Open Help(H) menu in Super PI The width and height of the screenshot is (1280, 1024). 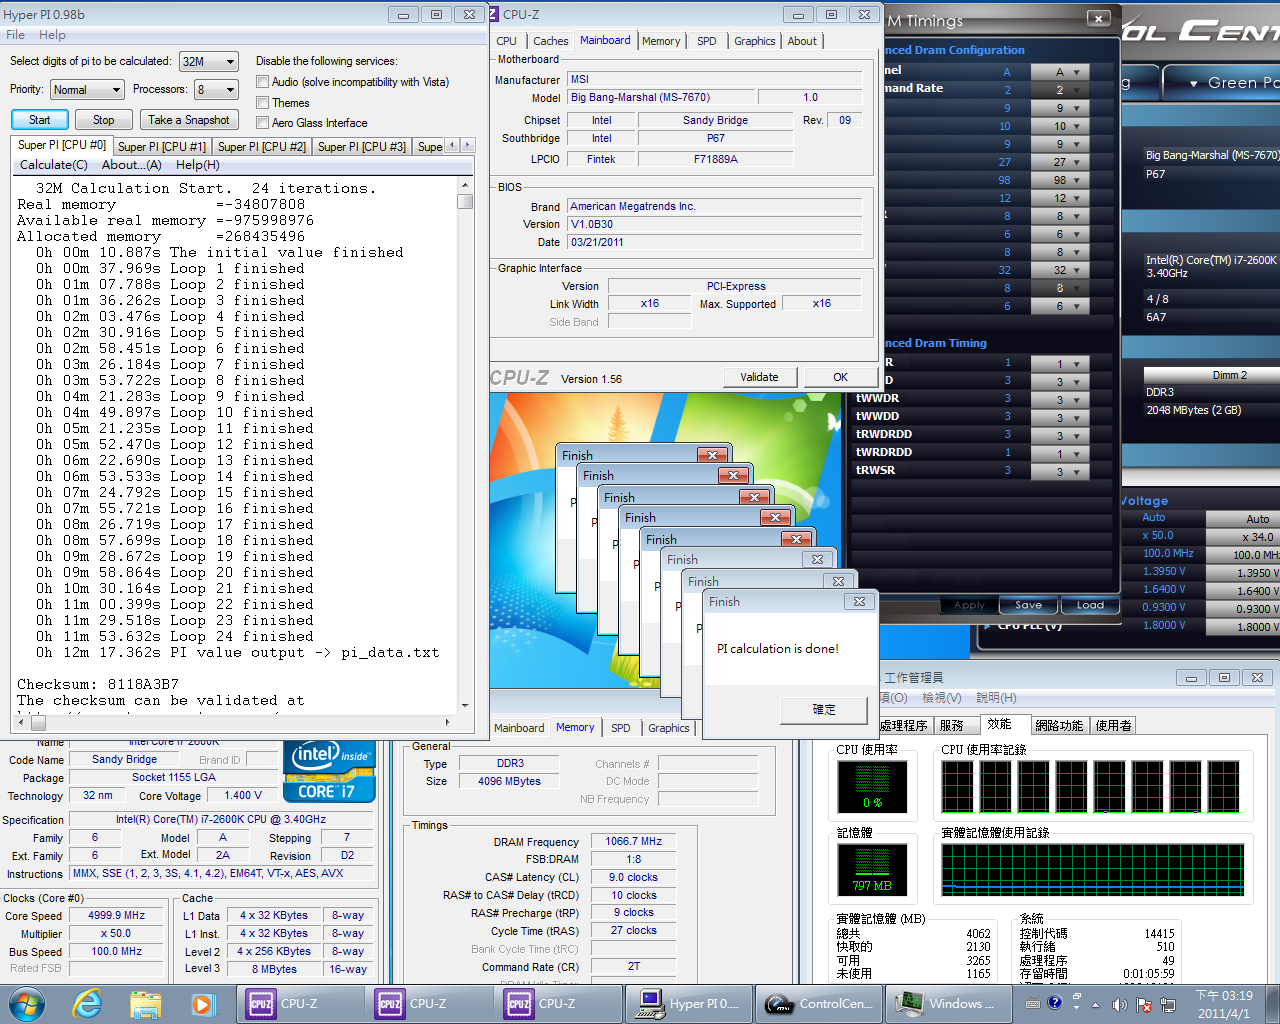coord(198,165)
